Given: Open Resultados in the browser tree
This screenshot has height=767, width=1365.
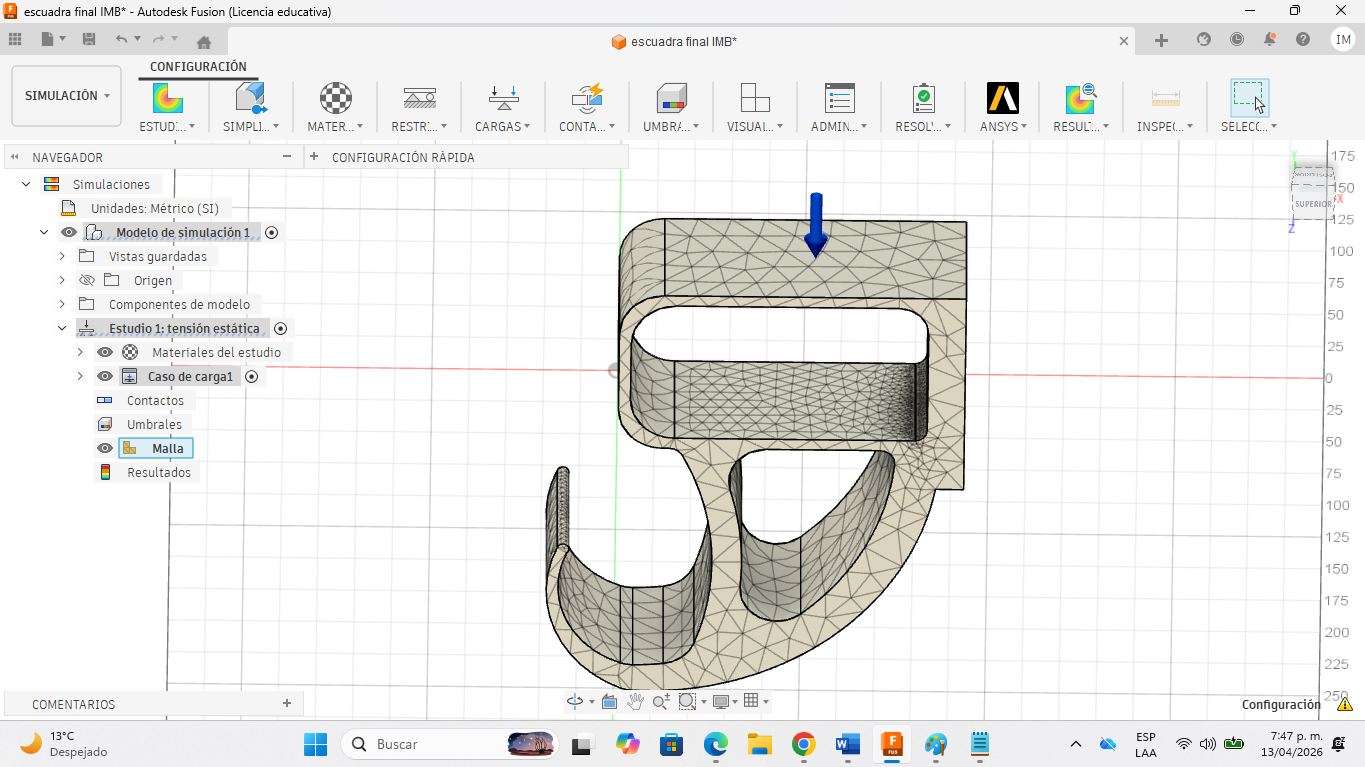Looking at the screenshot, I should (x=158, y=472).
